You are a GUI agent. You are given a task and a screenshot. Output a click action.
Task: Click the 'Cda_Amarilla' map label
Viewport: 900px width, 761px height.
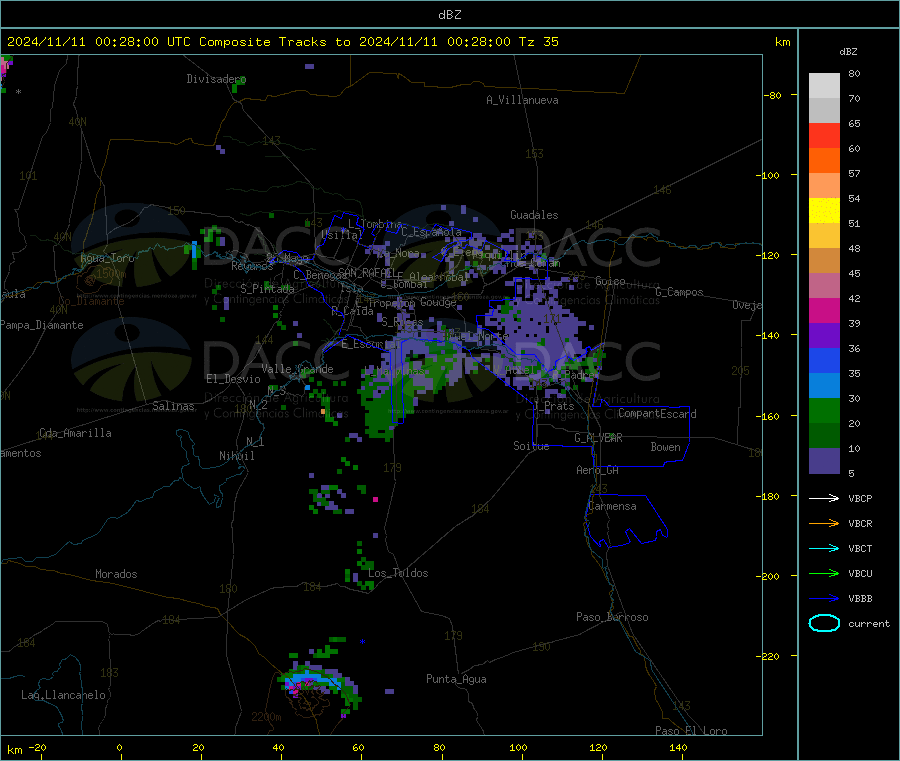click(x=75, y=433)
